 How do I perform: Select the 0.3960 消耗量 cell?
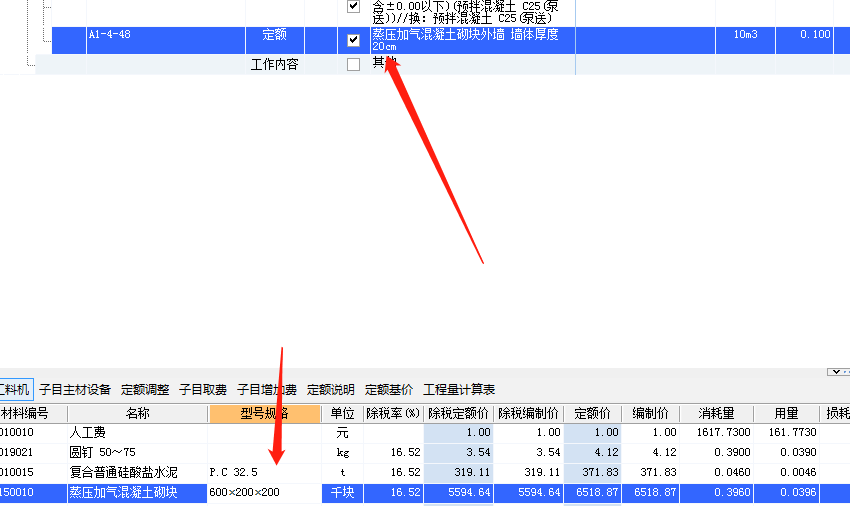coord(717,492)
